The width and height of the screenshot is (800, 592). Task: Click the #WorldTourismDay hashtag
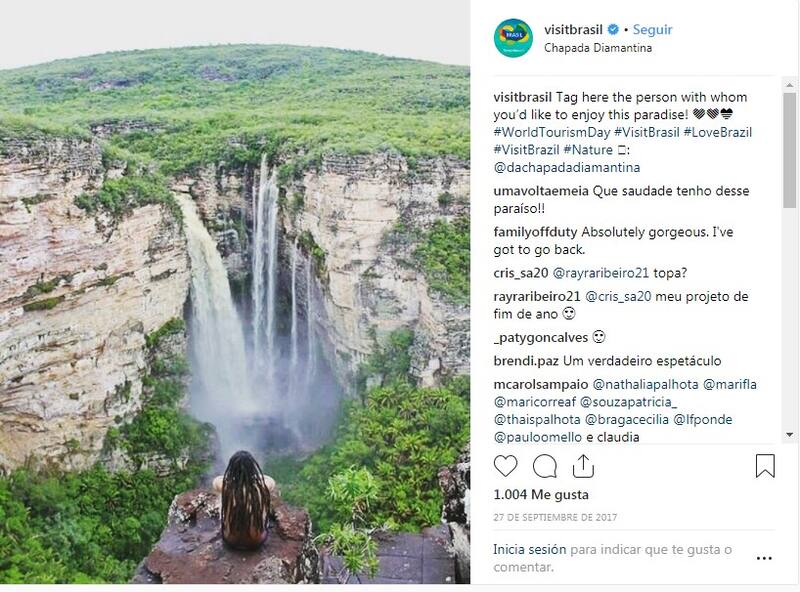coord(548,132)
